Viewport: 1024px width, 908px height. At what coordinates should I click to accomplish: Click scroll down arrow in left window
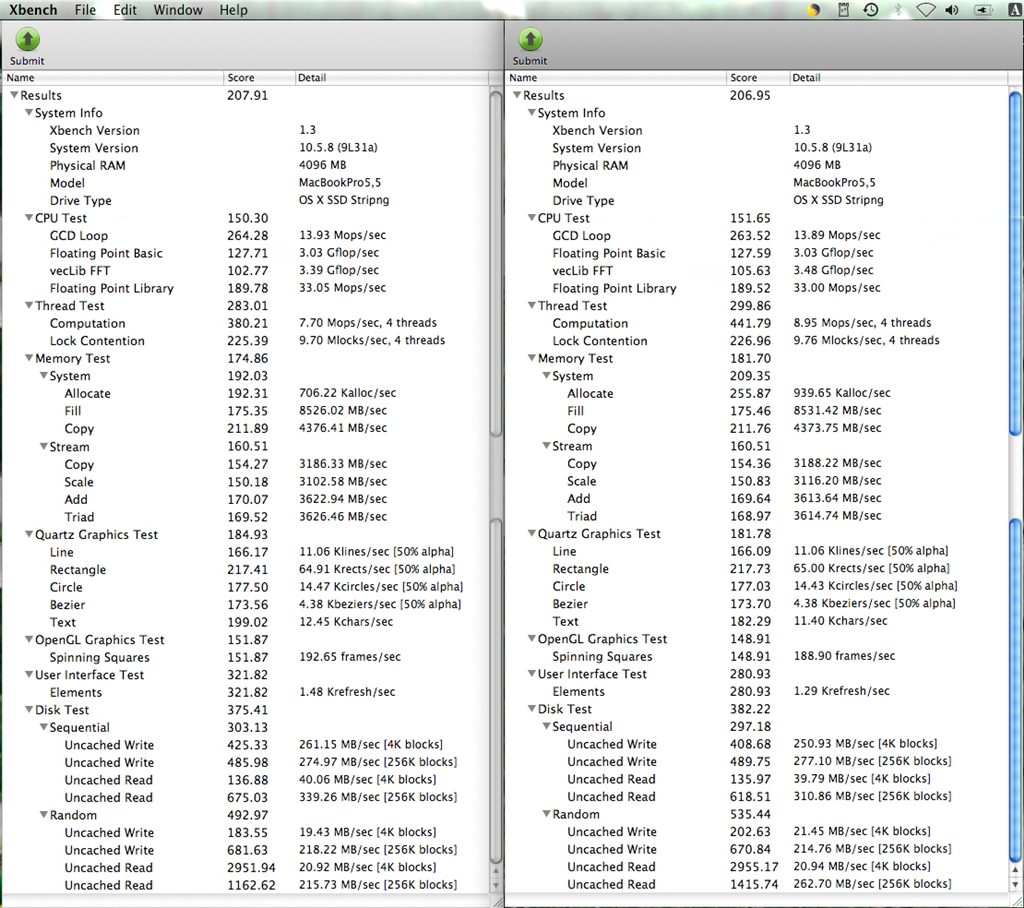tap(496, 884)
